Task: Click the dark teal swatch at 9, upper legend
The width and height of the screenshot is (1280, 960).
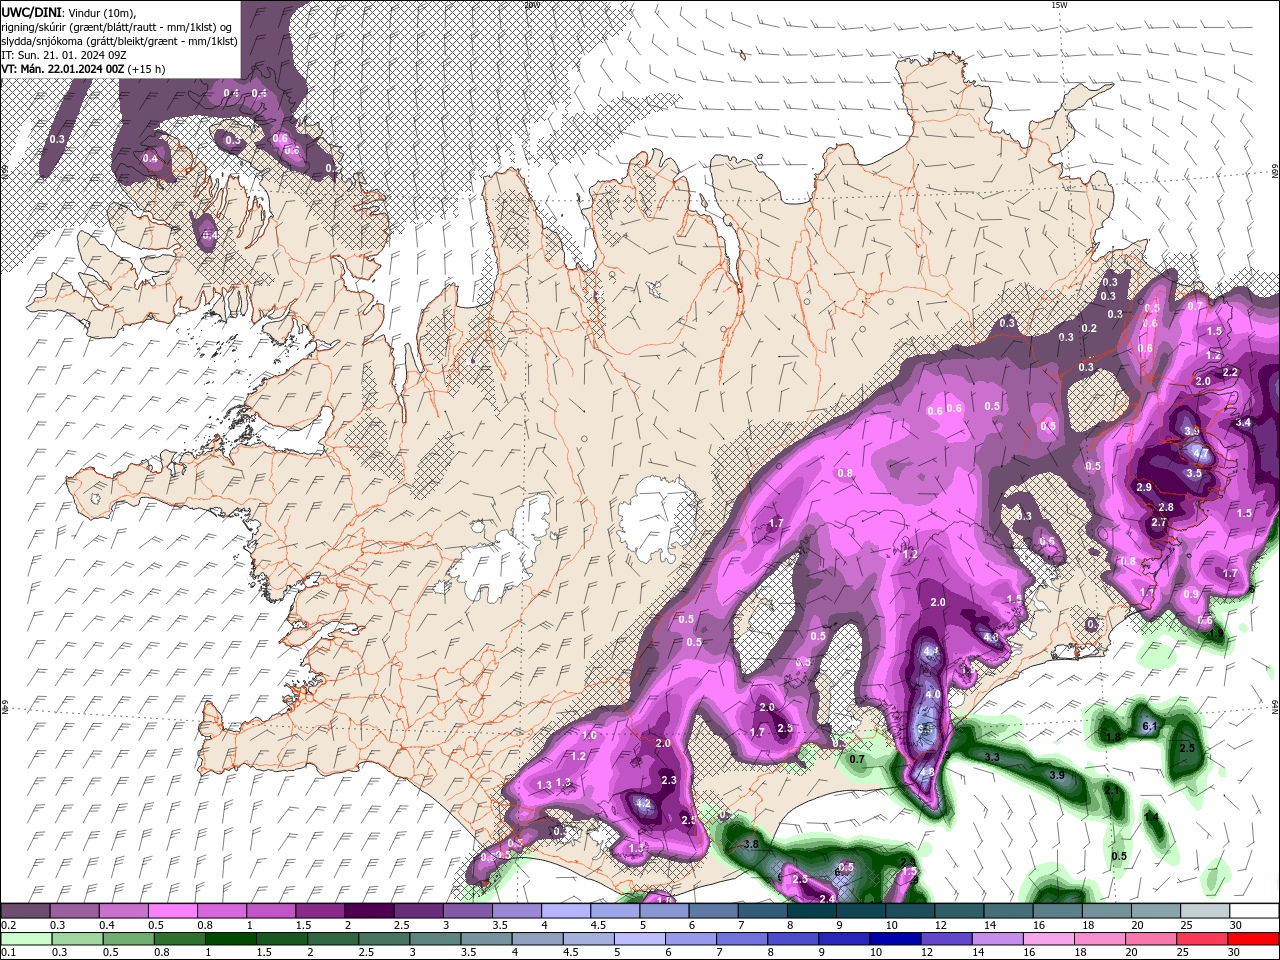Action: tap(860, 911)
